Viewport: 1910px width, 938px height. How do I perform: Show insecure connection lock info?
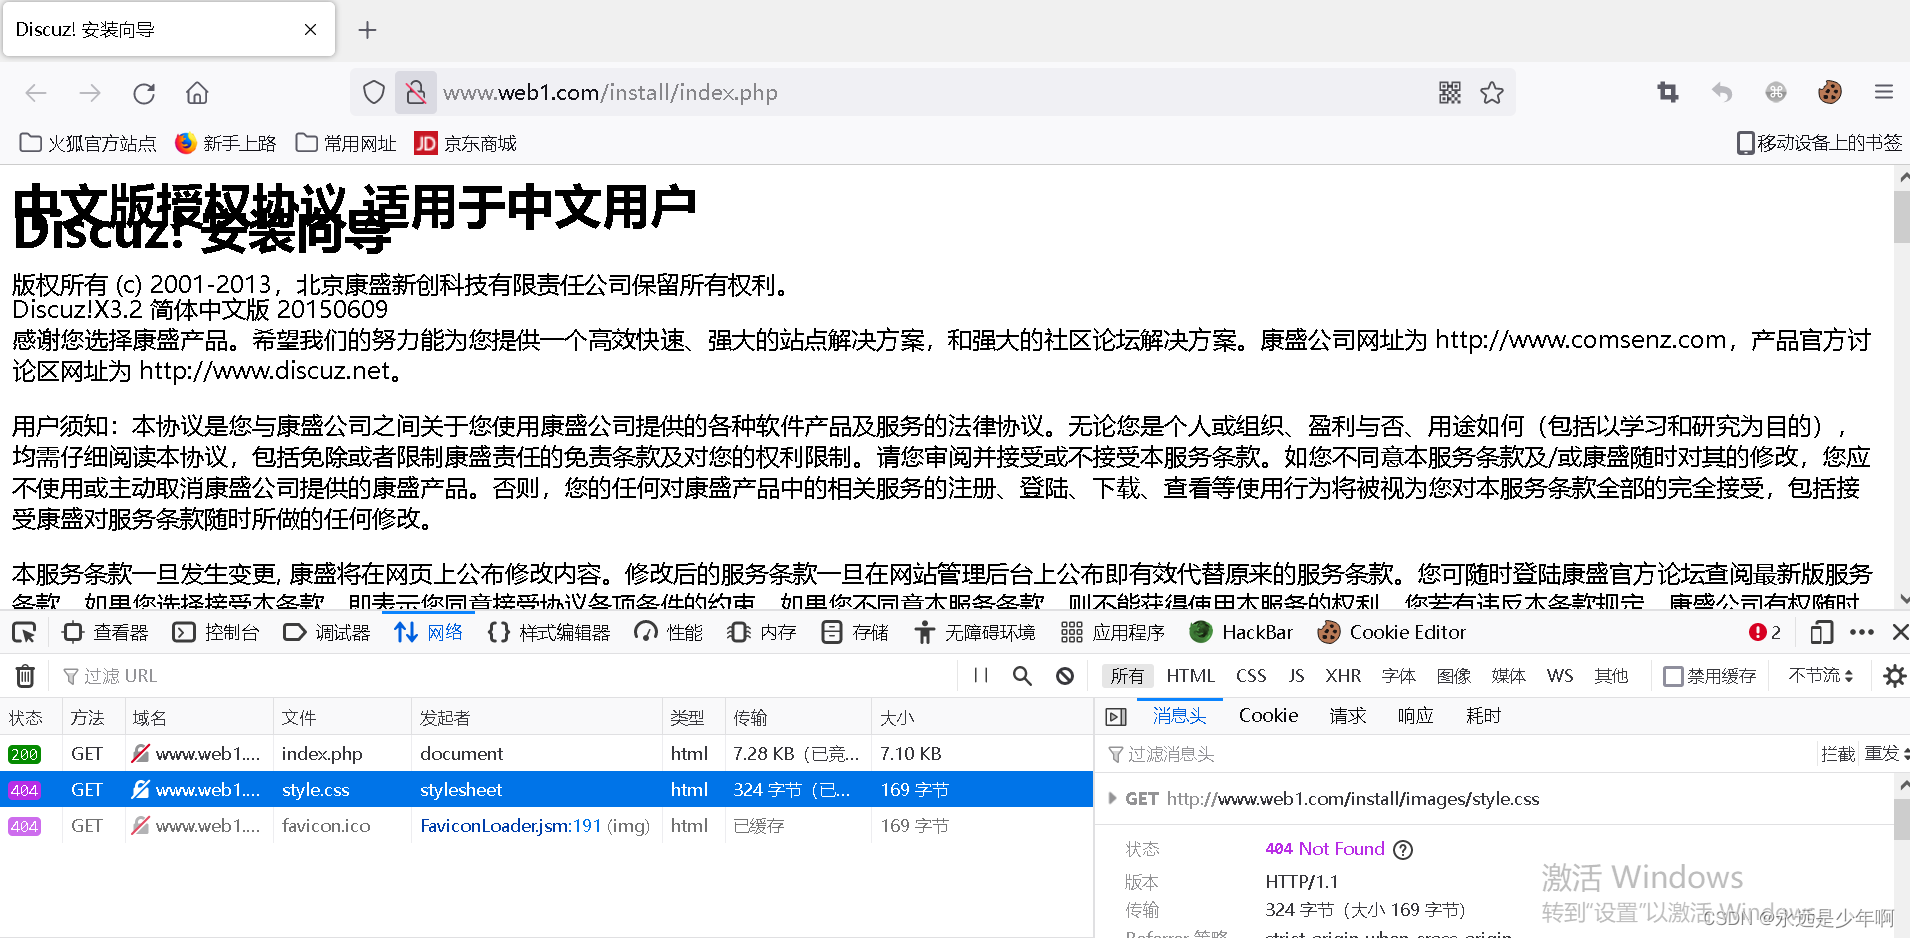point(416,93)
